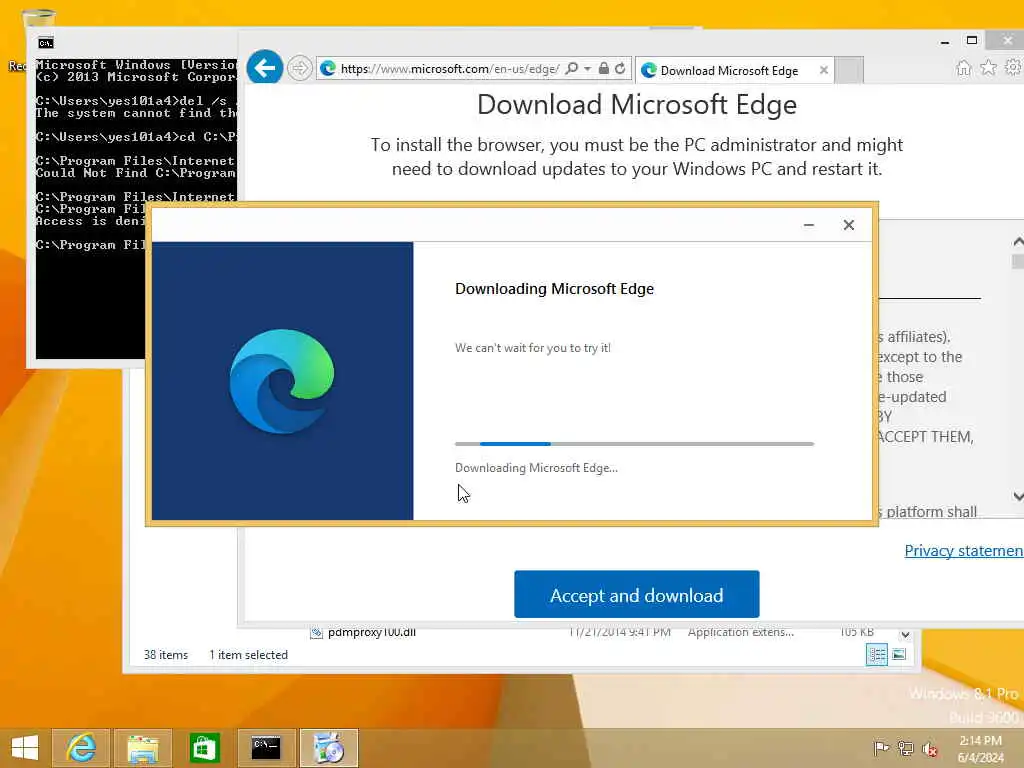Click the Accept and download button
Screen dimensions: 1024x768
point(637,594)
